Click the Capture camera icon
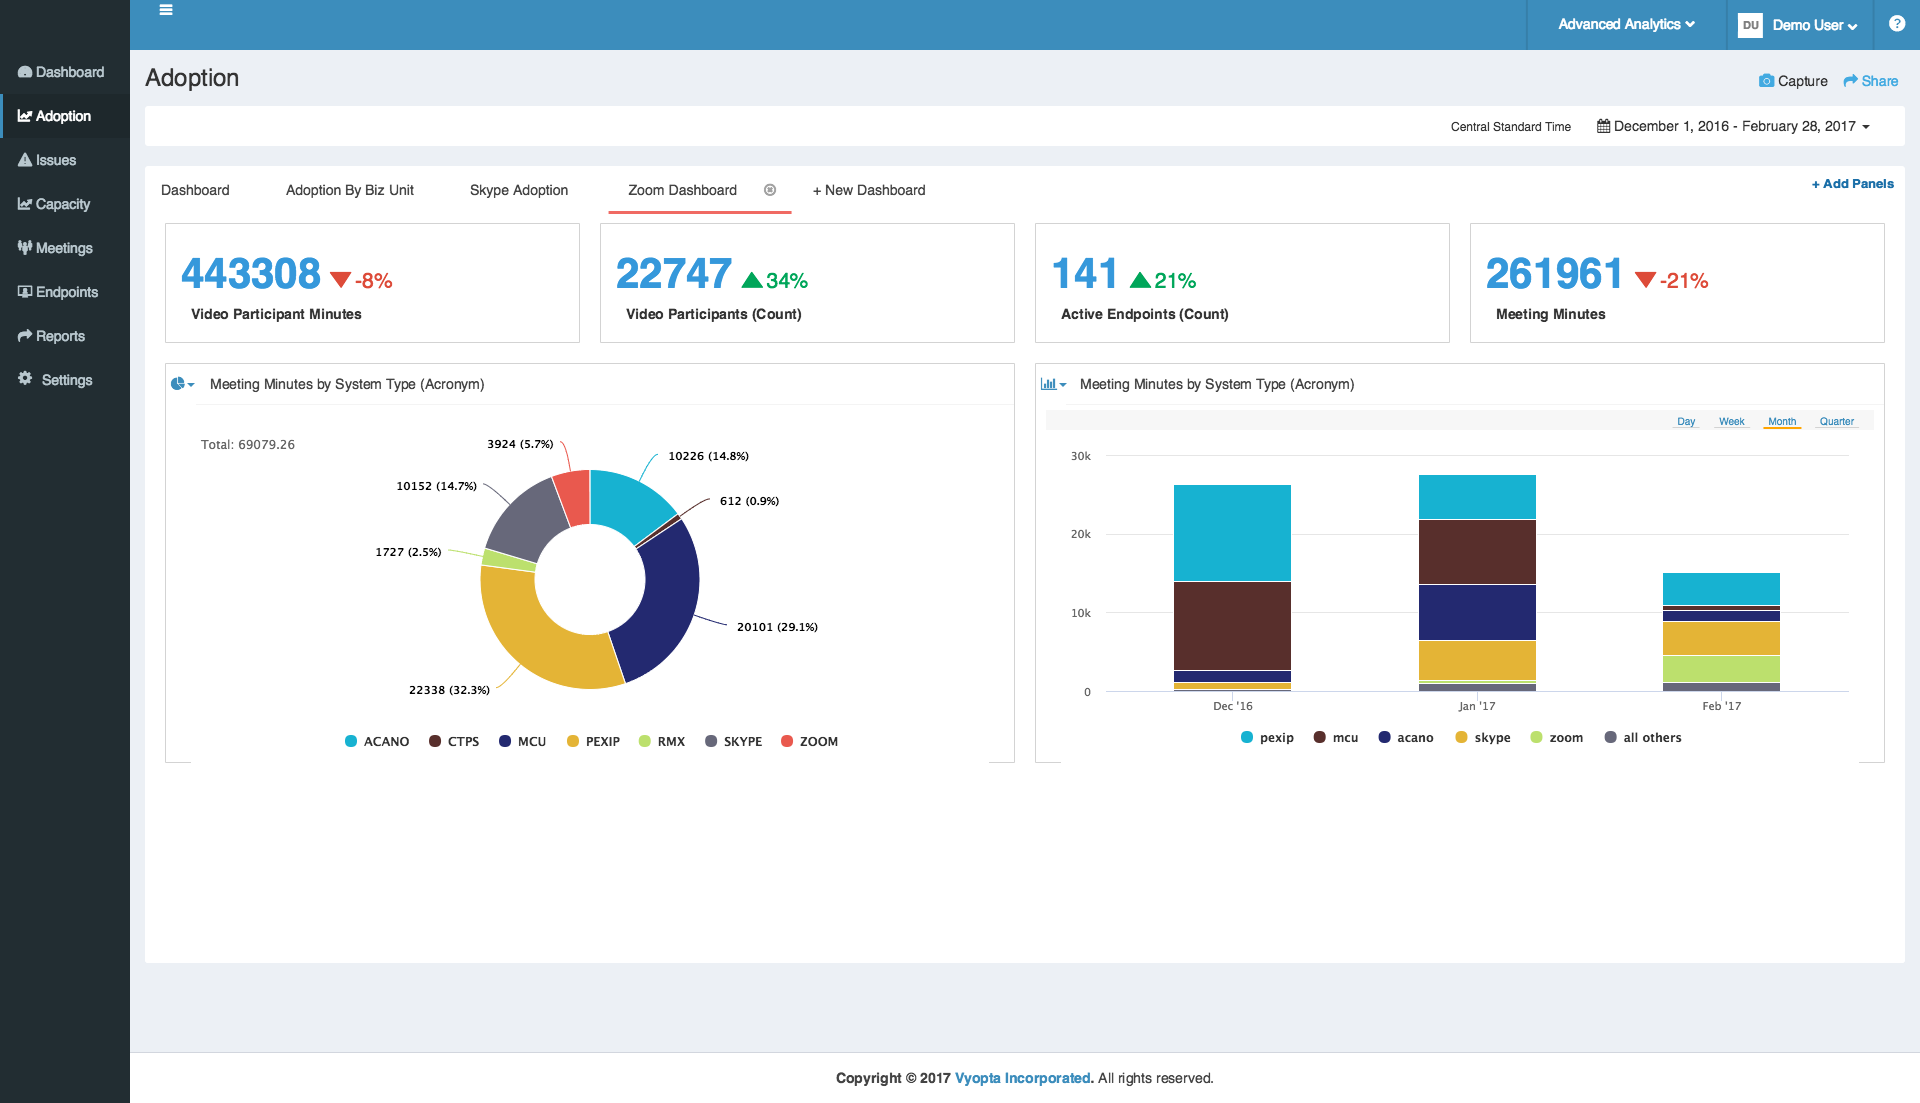1920x1103 pixels. tap(1766, 81)
